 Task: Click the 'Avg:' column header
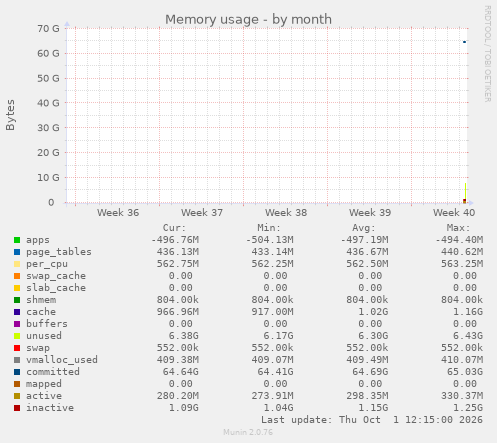(x=364, y=228)
